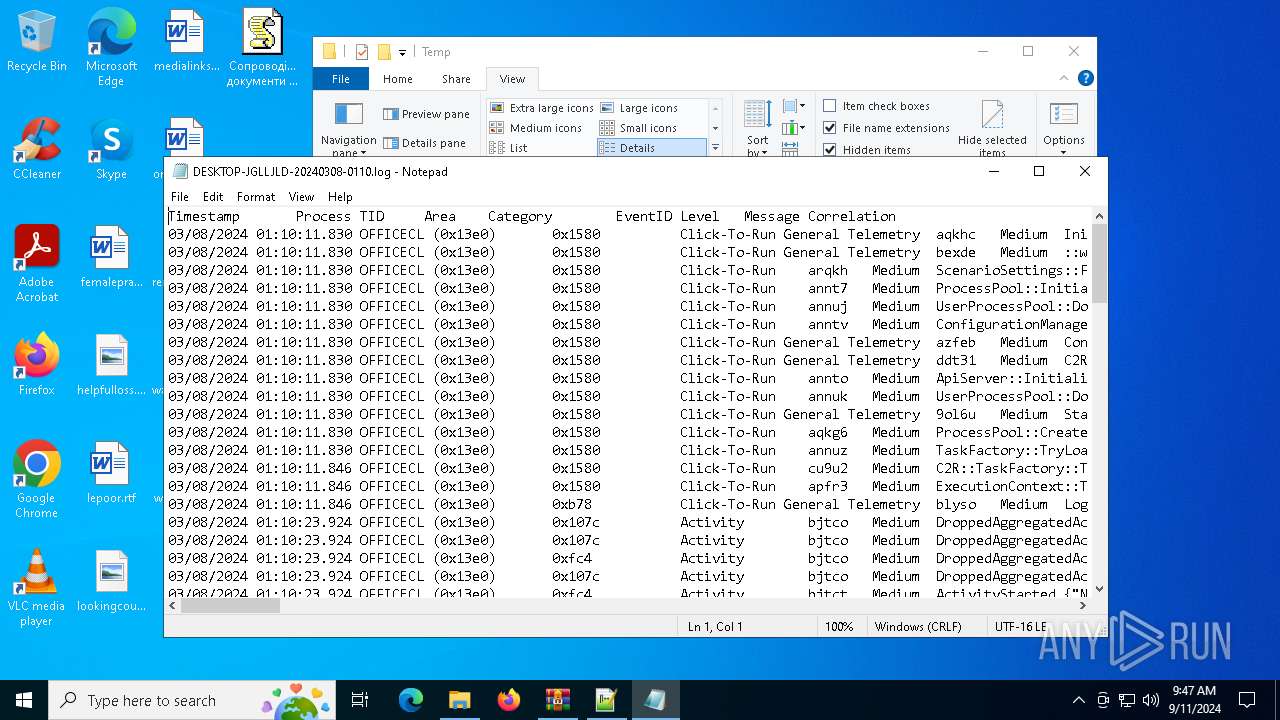Open the Cyrillic-named script file on desktop
Screen dimensions: 1280x720
262,48
